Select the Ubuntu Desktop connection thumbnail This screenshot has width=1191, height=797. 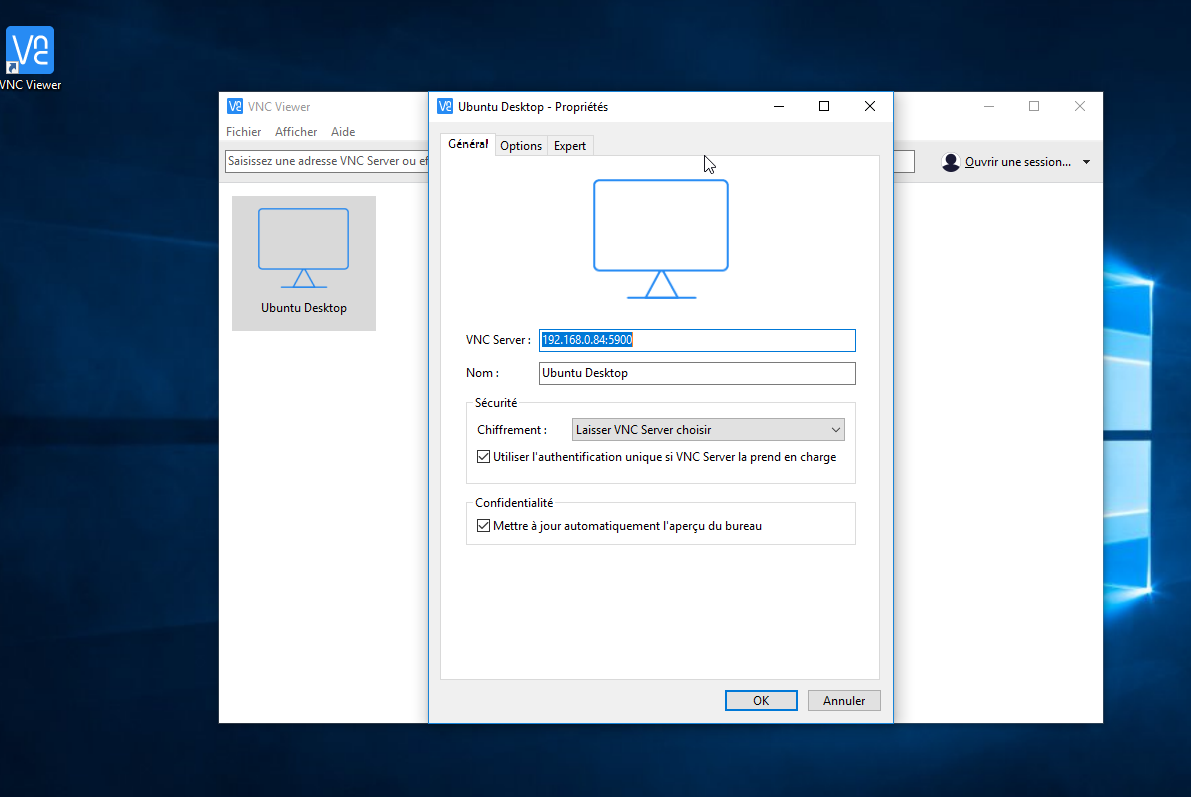tap(304, 263)
